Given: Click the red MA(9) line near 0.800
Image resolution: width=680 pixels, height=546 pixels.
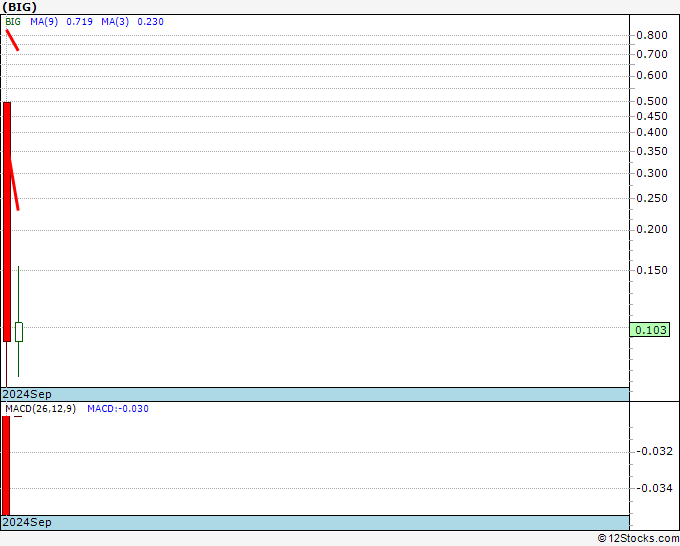Looking at the screenshot, I should (12, 40).
